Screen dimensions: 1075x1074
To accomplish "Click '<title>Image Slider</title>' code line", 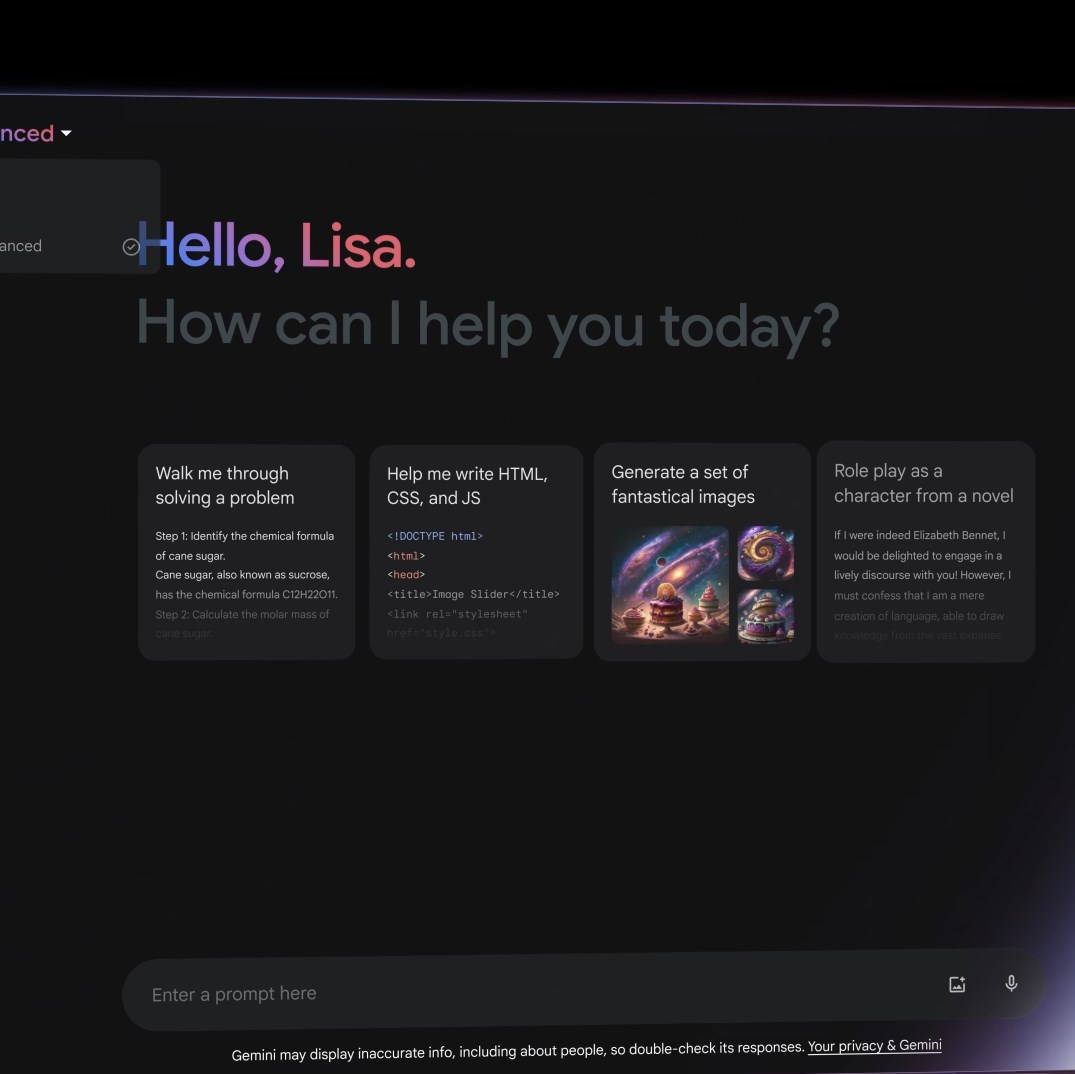I will point(473,594).
